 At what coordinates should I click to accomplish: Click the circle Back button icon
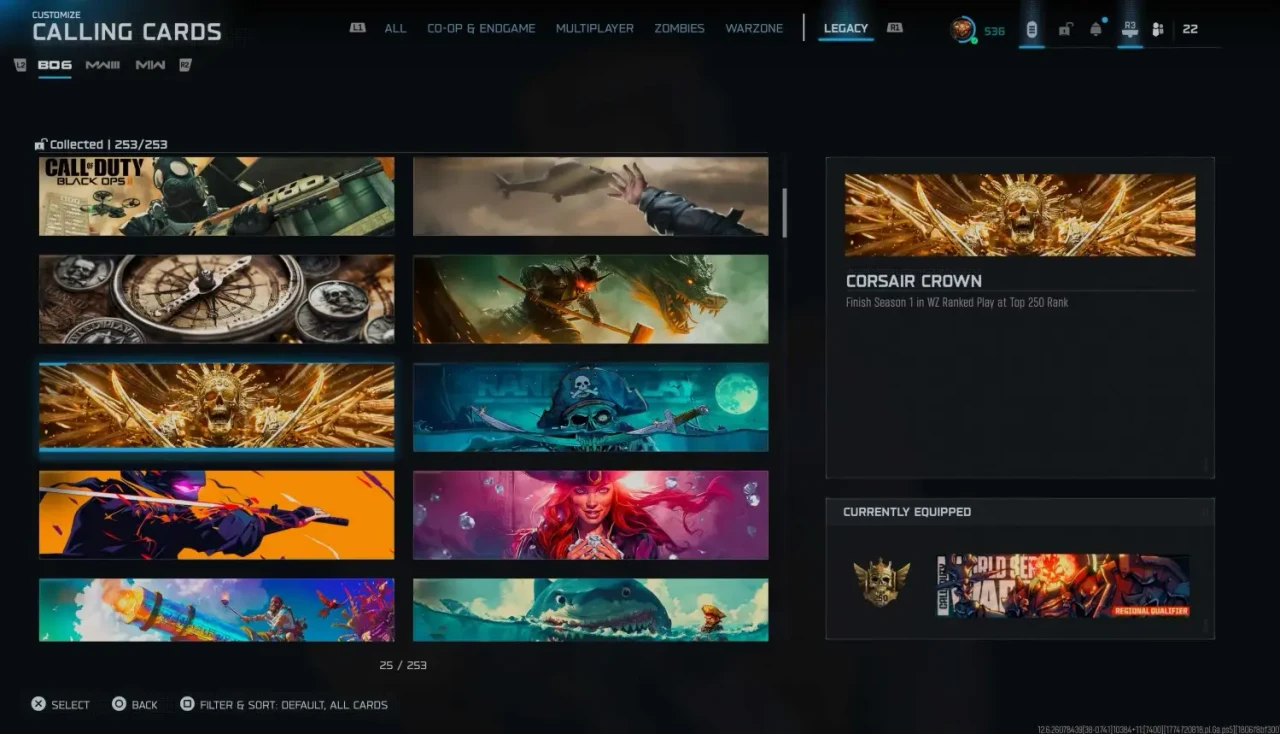click(119, 704)
